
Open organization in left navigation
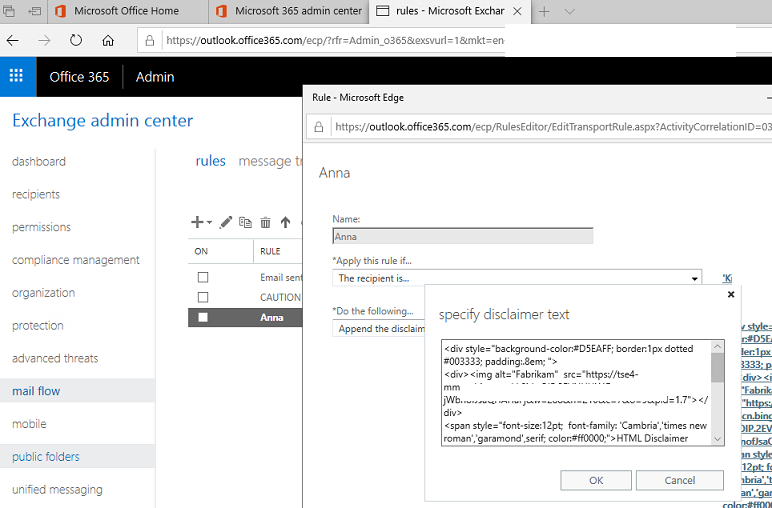pos(43,293)
